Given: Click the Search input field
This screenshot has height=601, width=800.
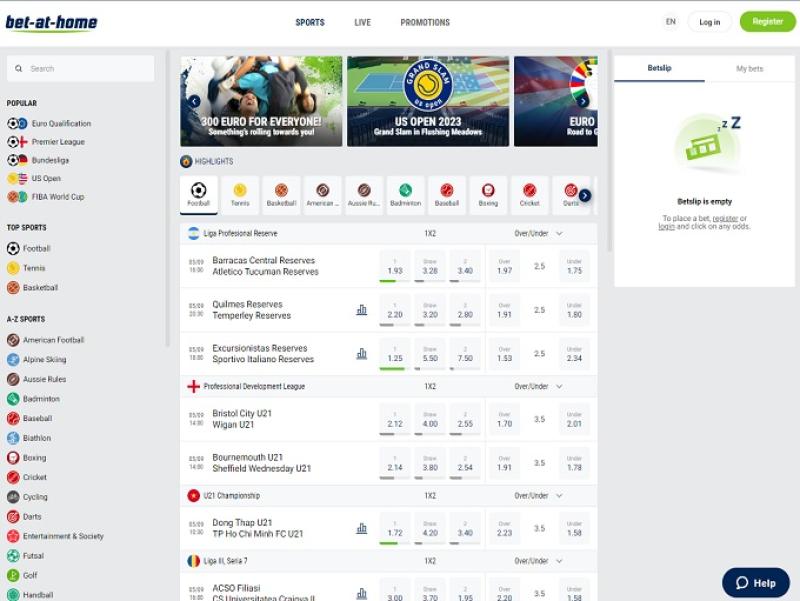Looking at the screenshot, I should point(80,69).
